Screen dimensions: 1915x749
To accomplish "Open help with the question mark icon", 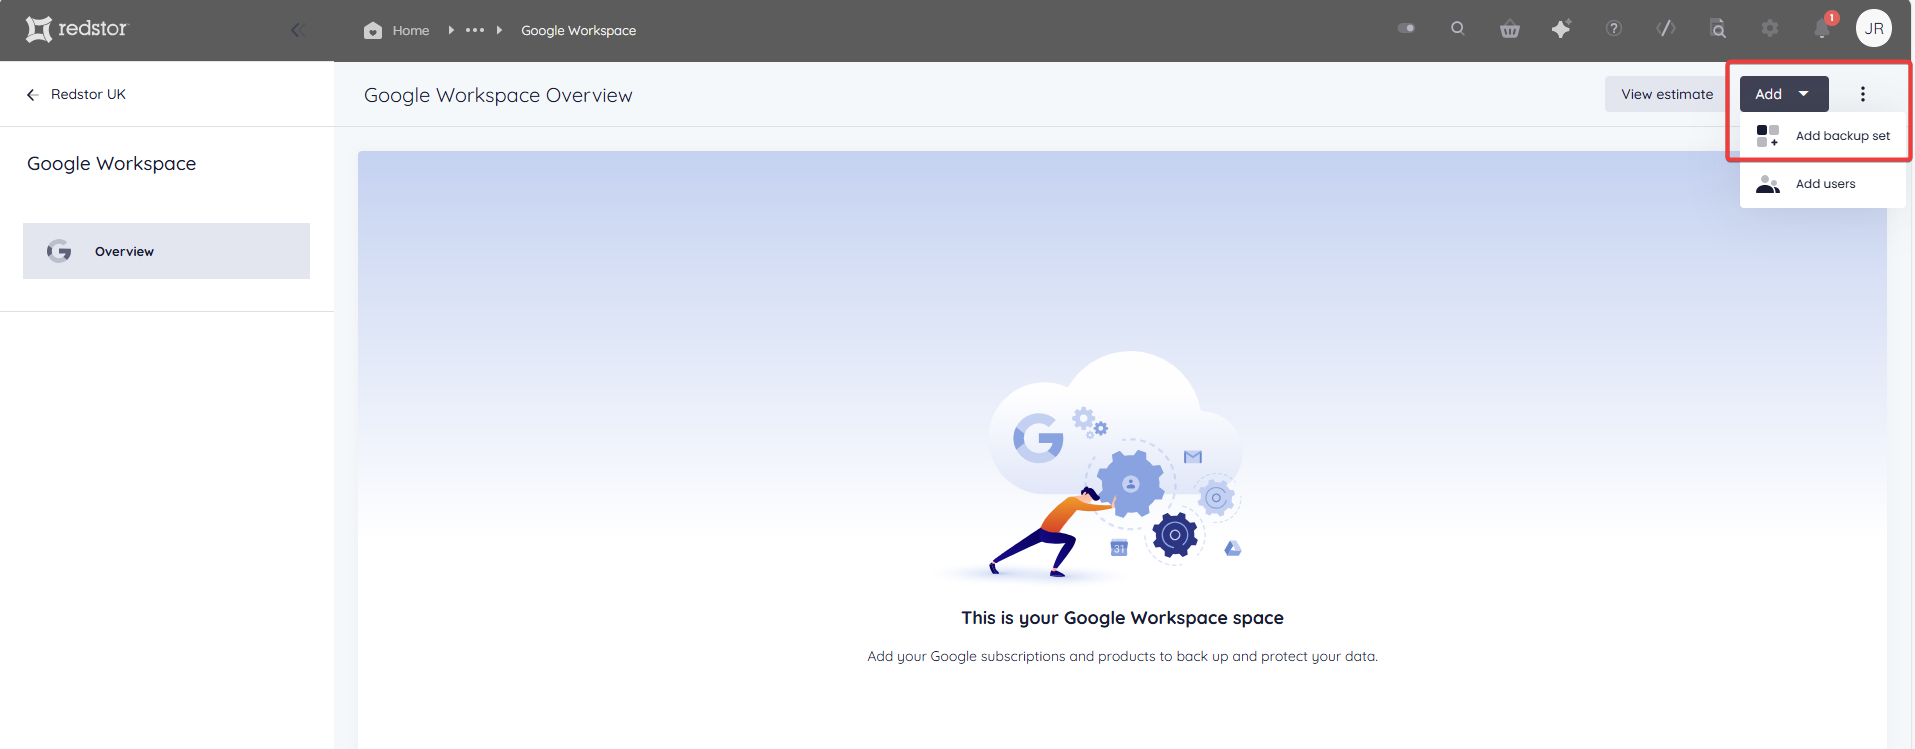I will click(x=1614, y=28).
